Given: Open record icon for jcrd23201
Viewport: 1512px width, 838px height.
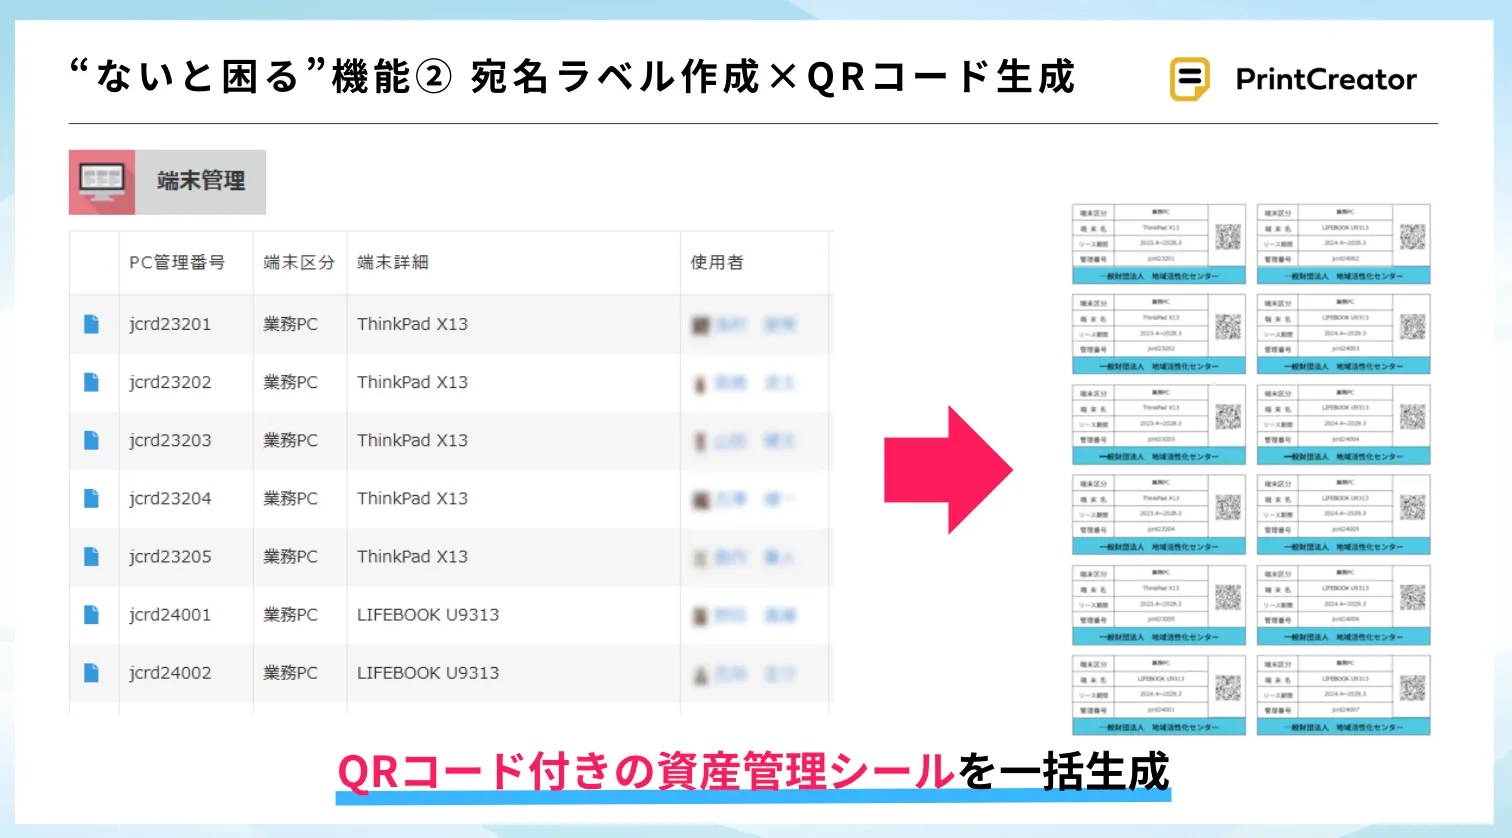Looking at the screenshot, I should click(x=91, y=324).
